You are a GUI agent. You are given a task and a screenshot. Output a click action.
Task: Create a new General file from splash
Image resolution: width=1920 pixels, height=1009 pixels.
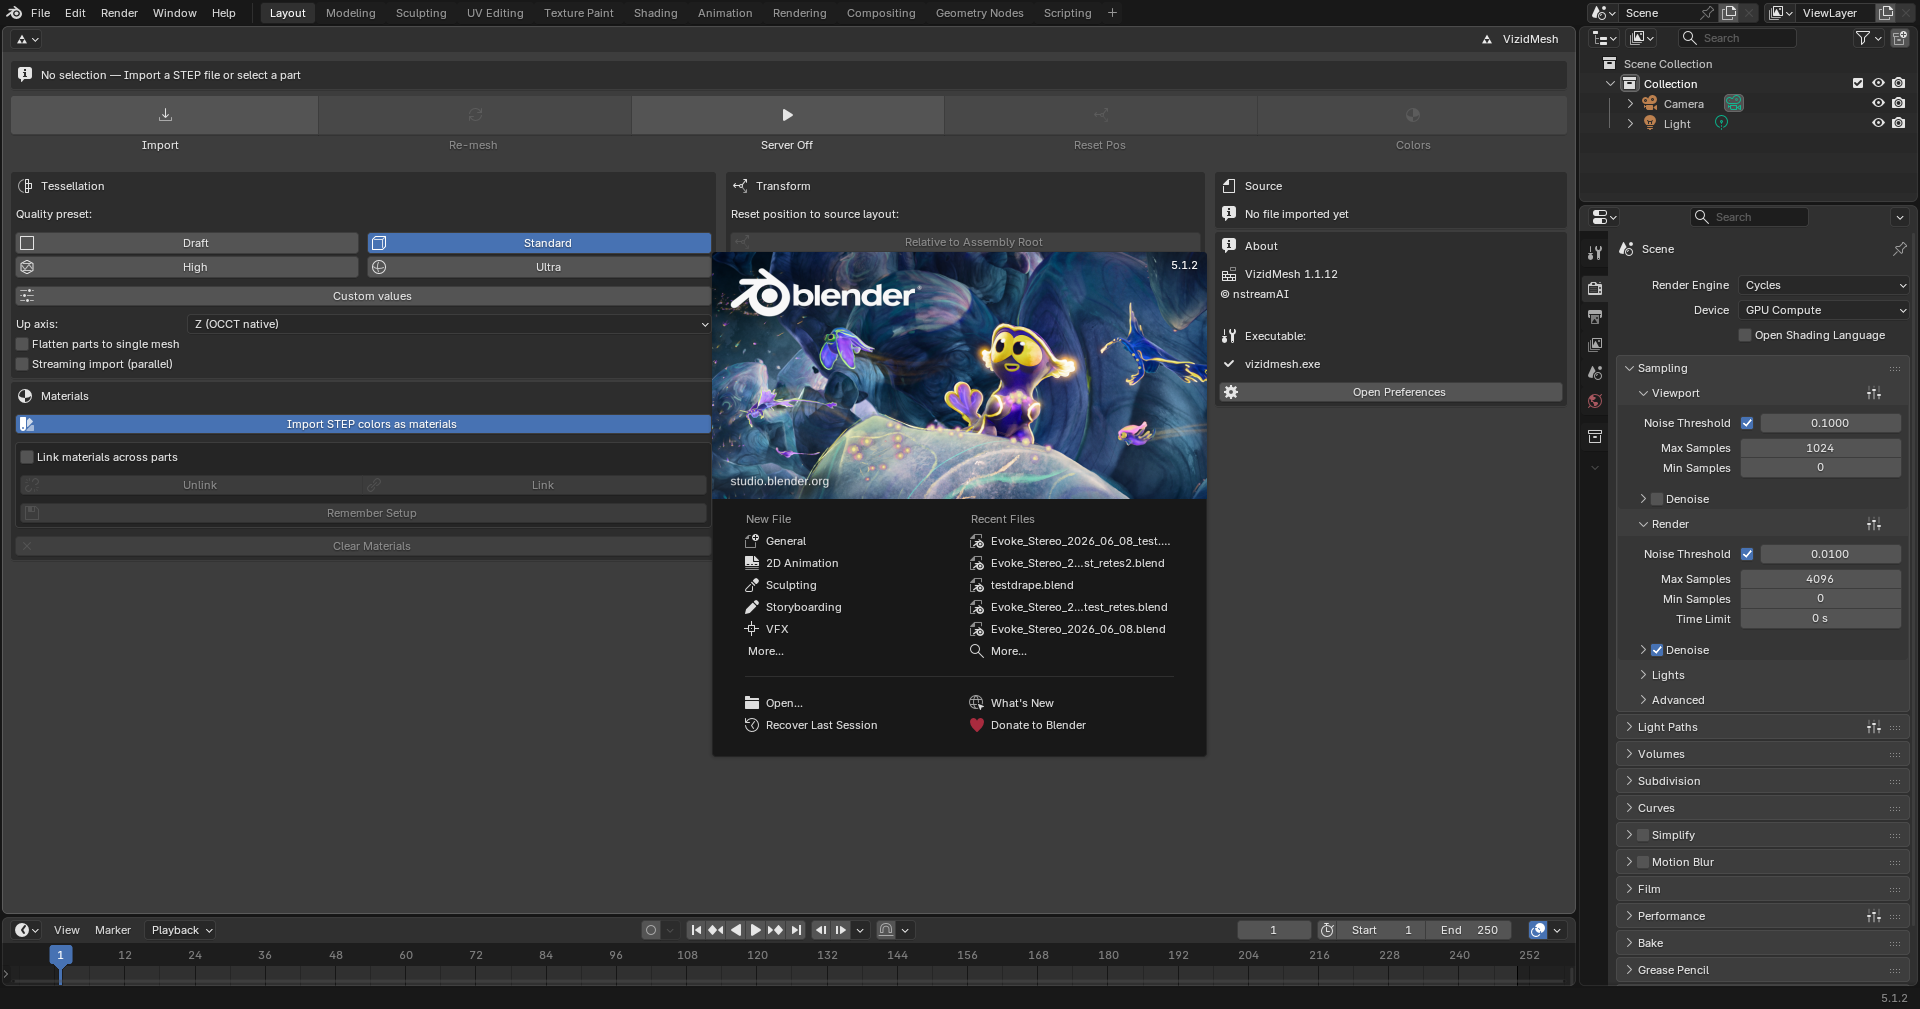pyautogui.click(x=786, y=541)
